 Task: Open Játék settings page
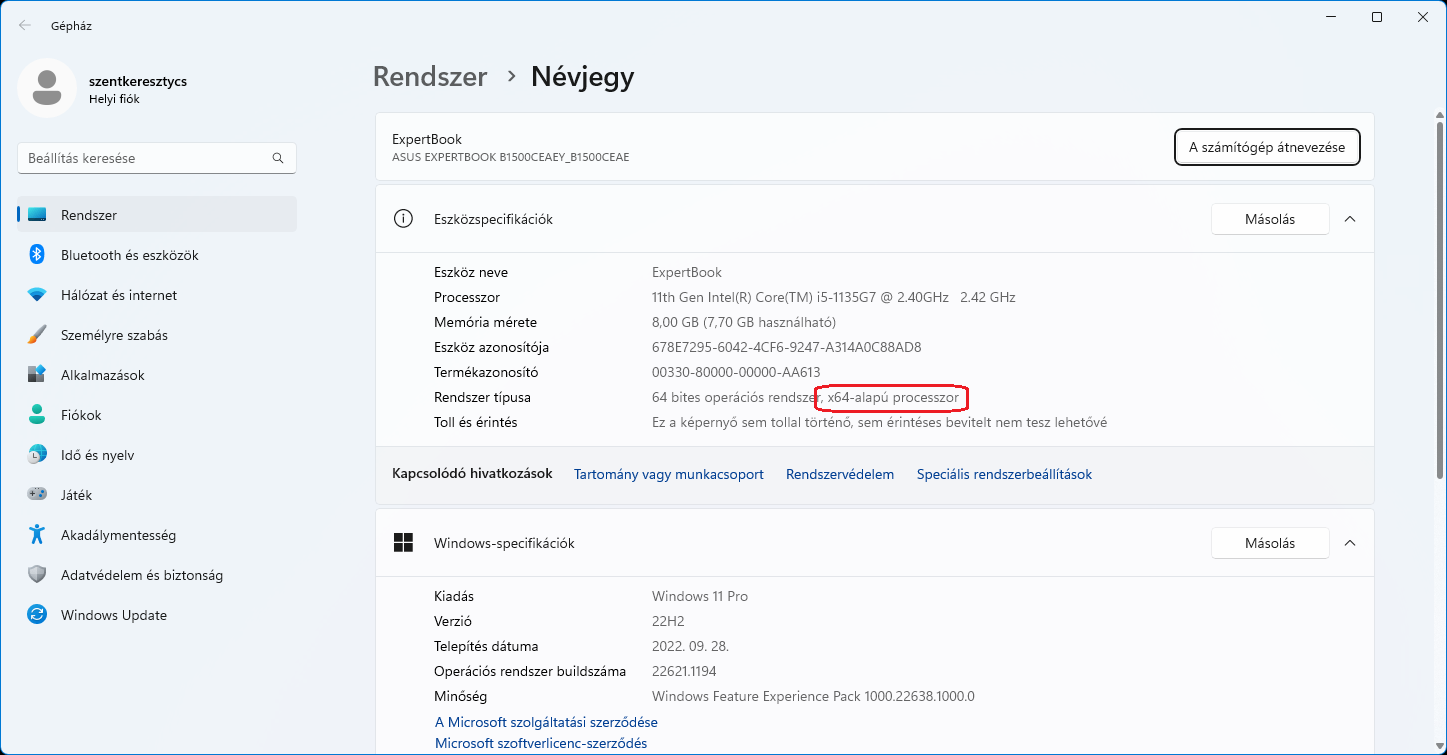(157, 495)
